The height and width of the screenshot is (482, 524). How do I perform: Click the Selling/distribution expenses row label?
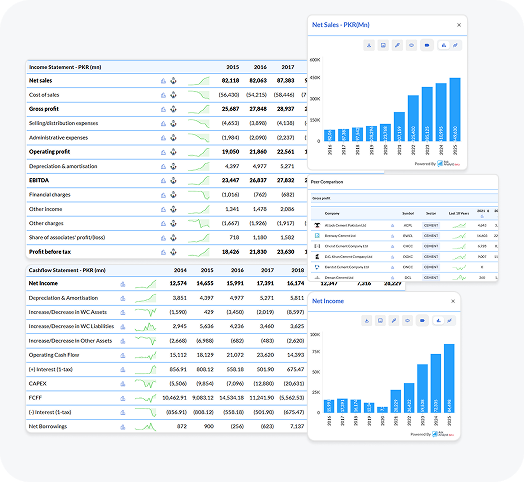63,123
